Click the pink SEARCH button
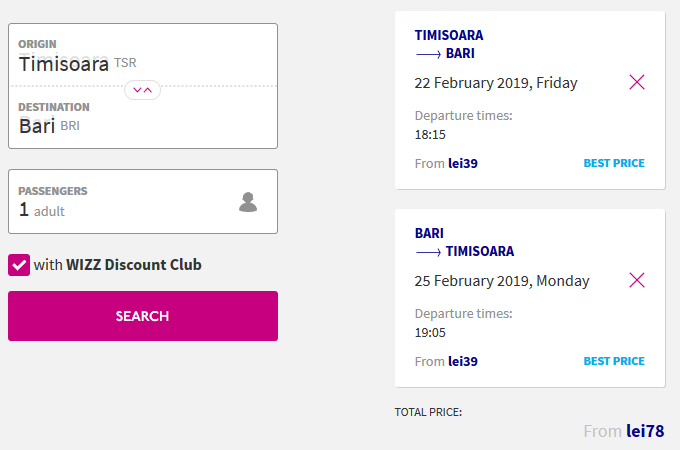This screenshot has width=680, height=450. click(143, 316)
